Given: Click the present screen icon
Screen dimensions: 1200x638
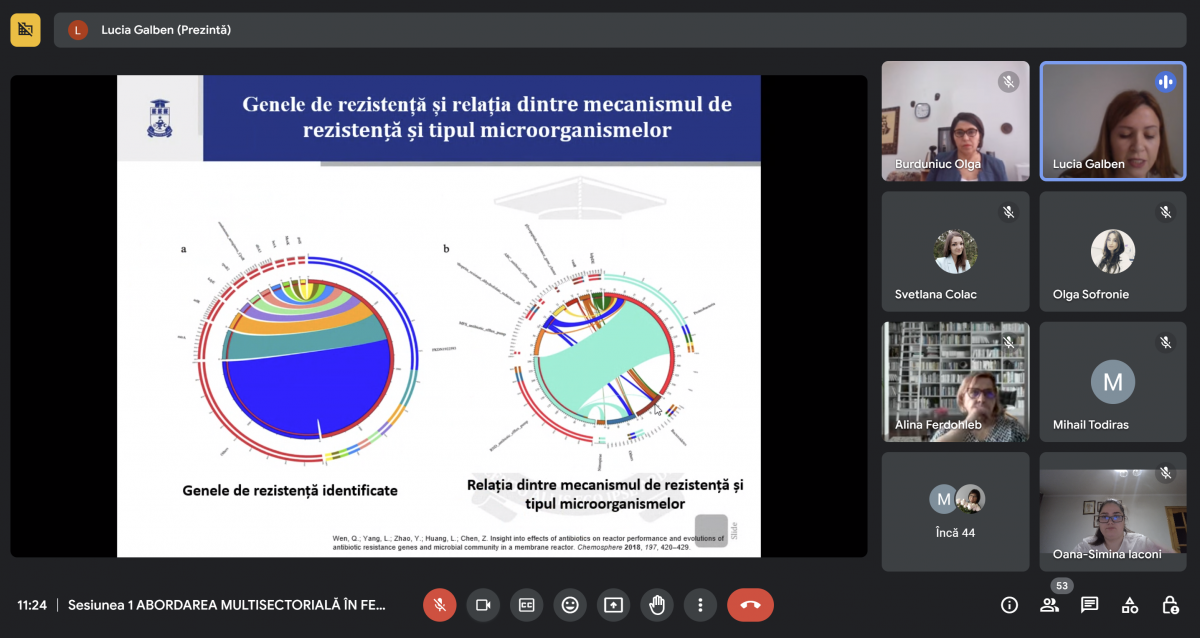Looking at the screenshot, I should coord(613,605).
